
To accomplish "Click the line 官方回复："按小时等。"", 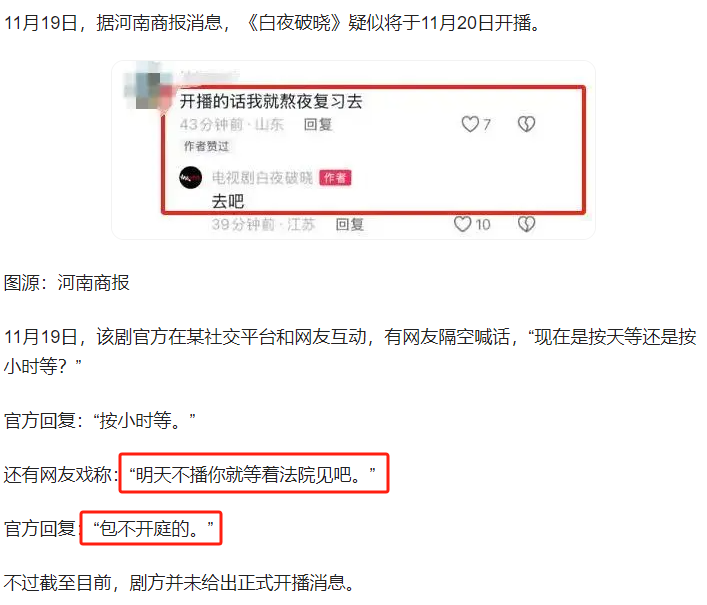I will [x=100, y=420].
